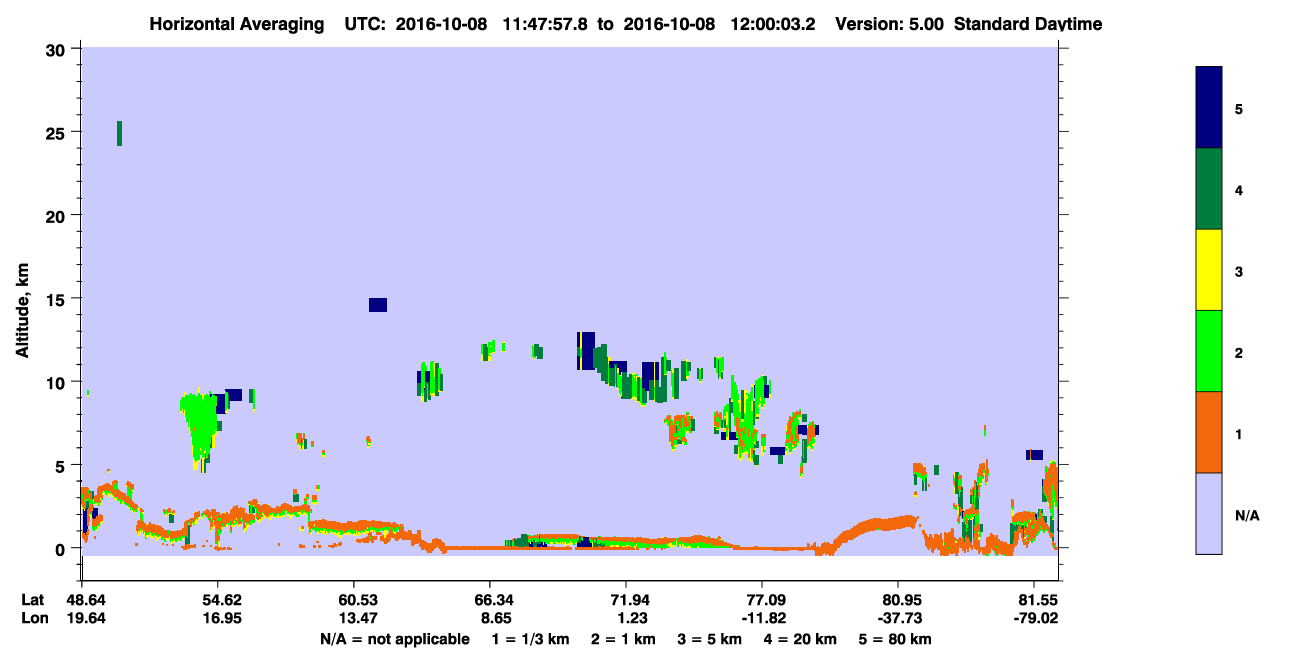Click the 30 km altitude tick label
Viewport: 1300px width, 667px height.
[x=58, y=49]
